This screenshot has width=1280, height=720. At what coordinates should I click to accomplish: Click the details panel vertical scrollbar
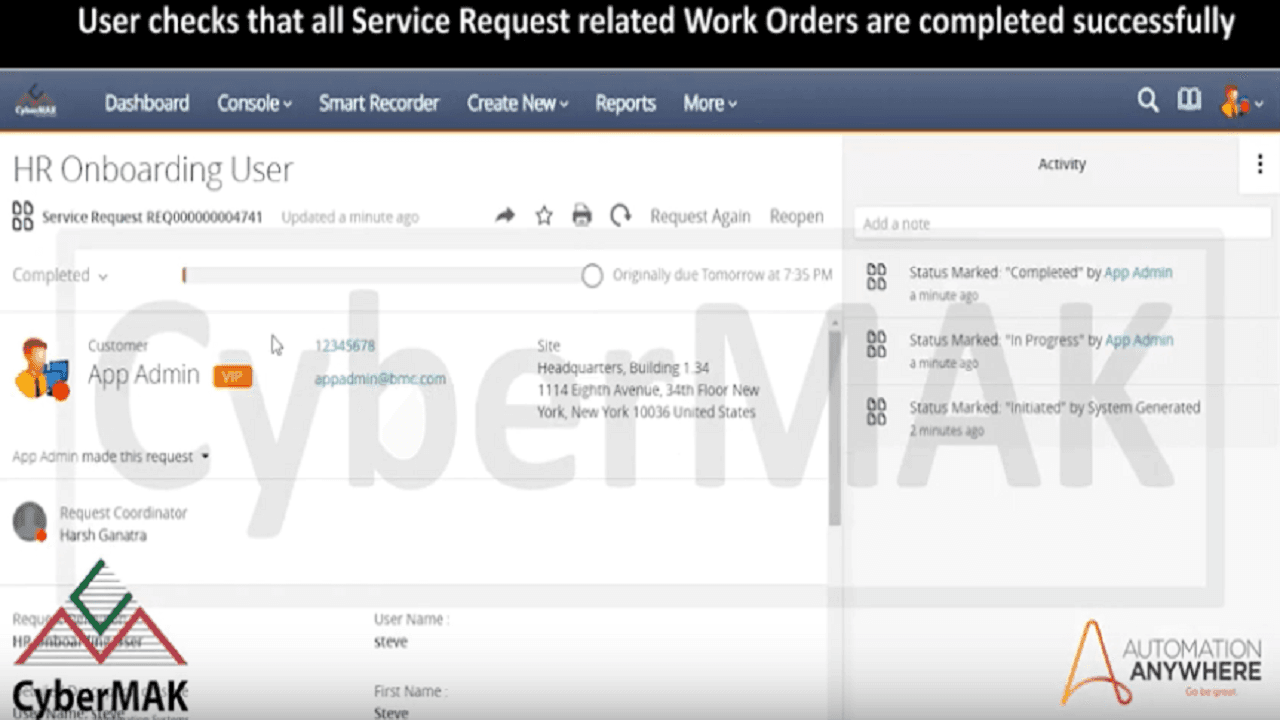(835, 427)
